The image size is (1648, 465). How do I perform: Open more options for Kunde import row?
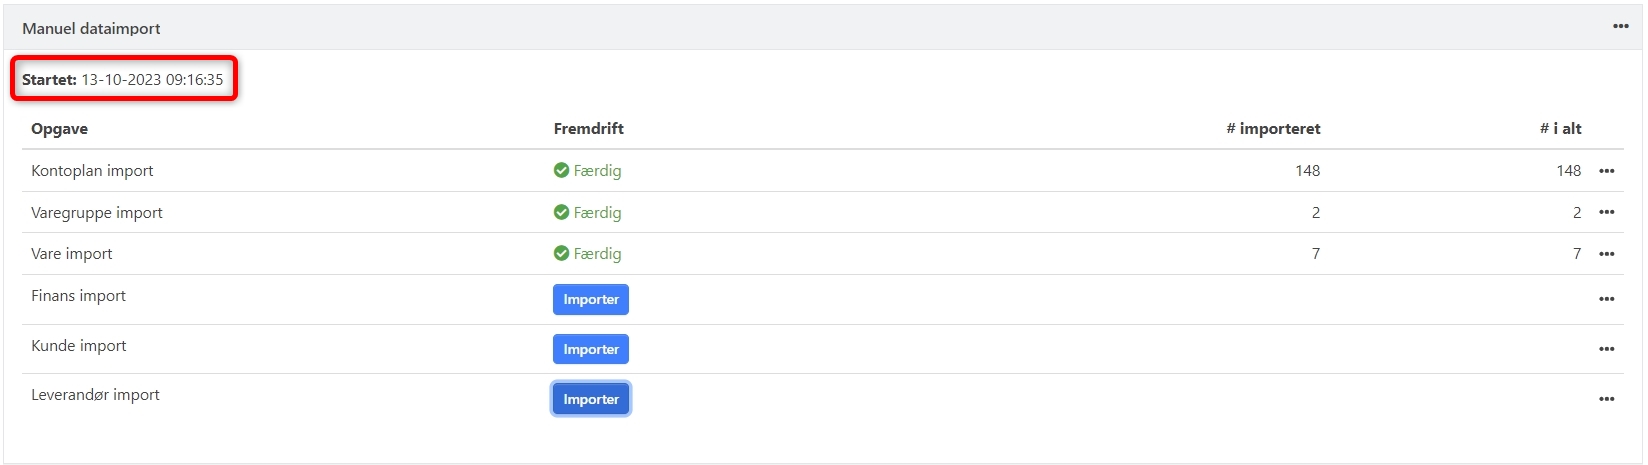click(x=1606, y=349)
